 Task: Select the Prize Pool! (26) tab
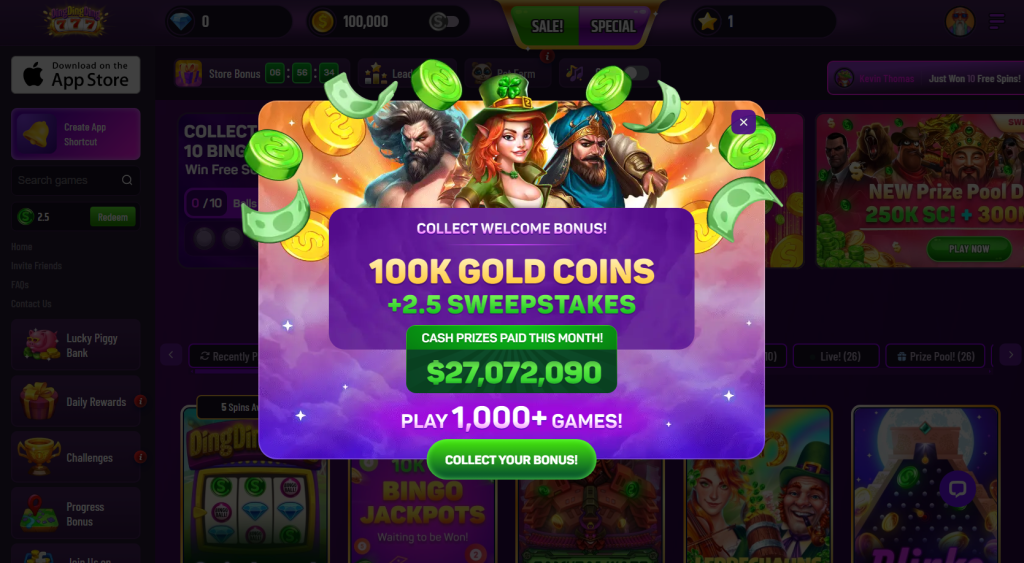tap(935, 357)
